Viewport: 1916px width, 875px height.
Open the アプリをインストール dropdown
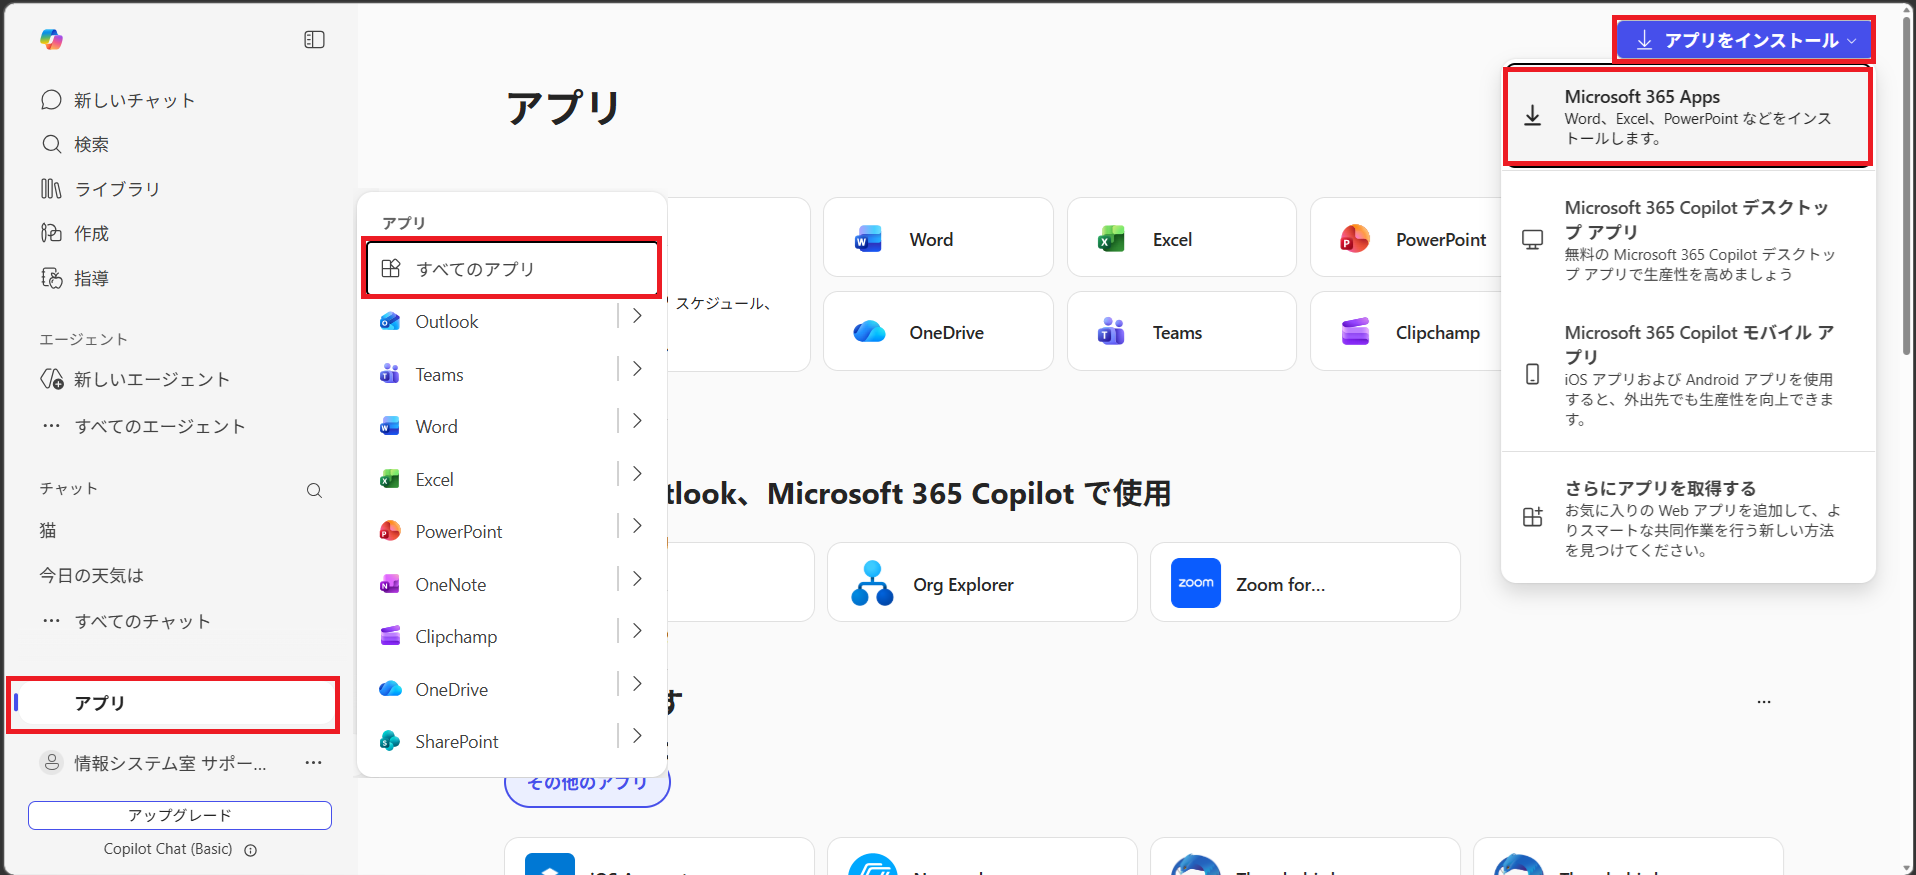[x=1744, y=40]
